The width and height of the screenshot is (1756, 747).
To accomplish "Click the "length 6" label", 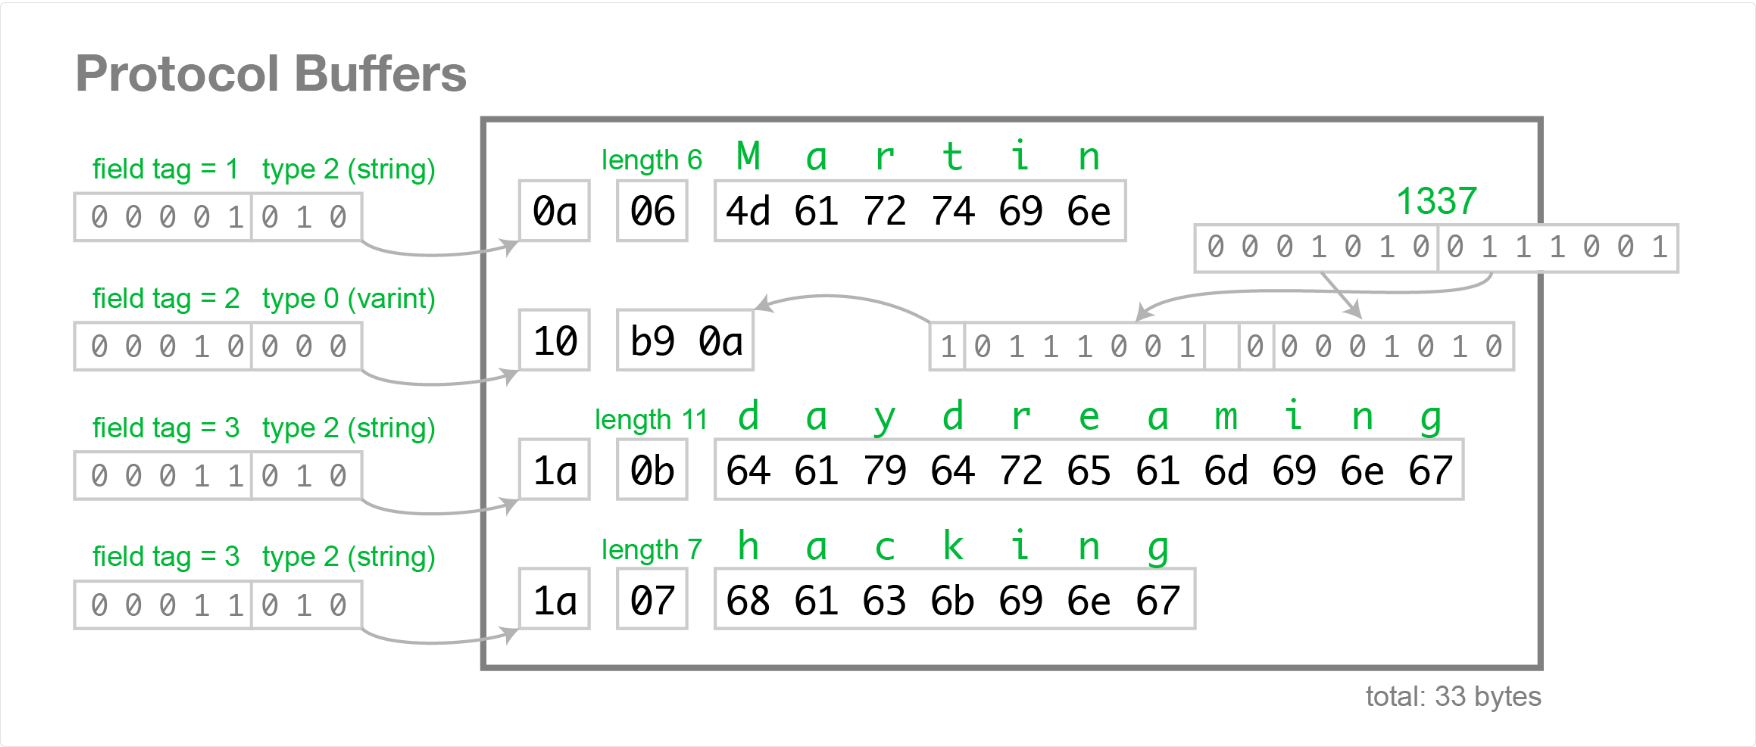I will pos(652,160).
